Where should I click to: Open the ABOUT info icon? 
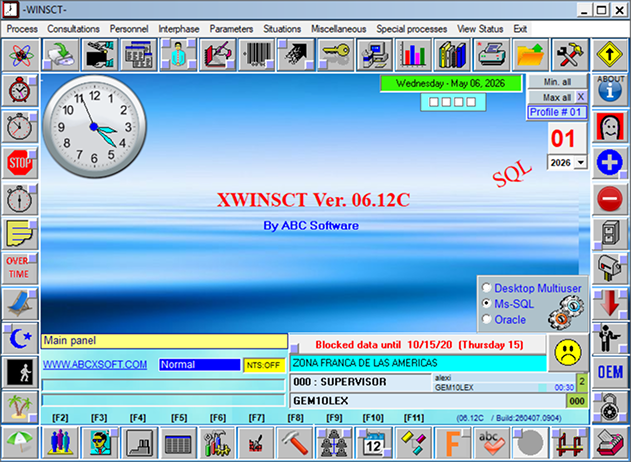tap(610, 89)
